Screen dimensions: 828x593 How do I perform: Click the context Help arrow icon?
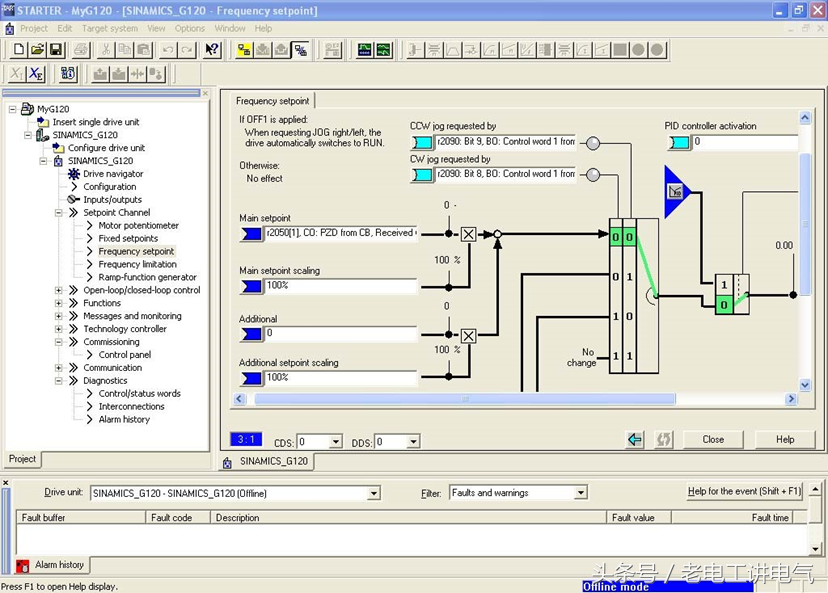pos(211,50)
